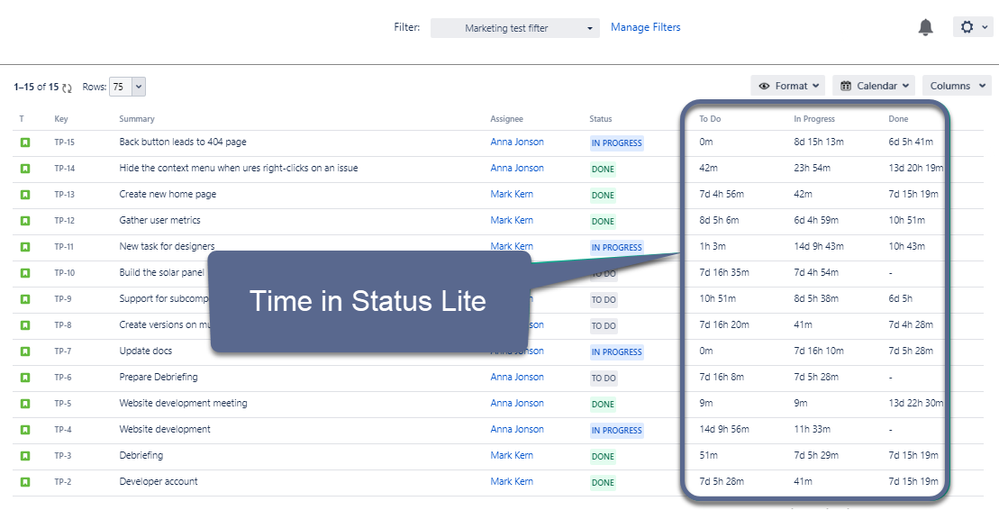Click the Done value '13d 22h 30m'

click(916, 403)
